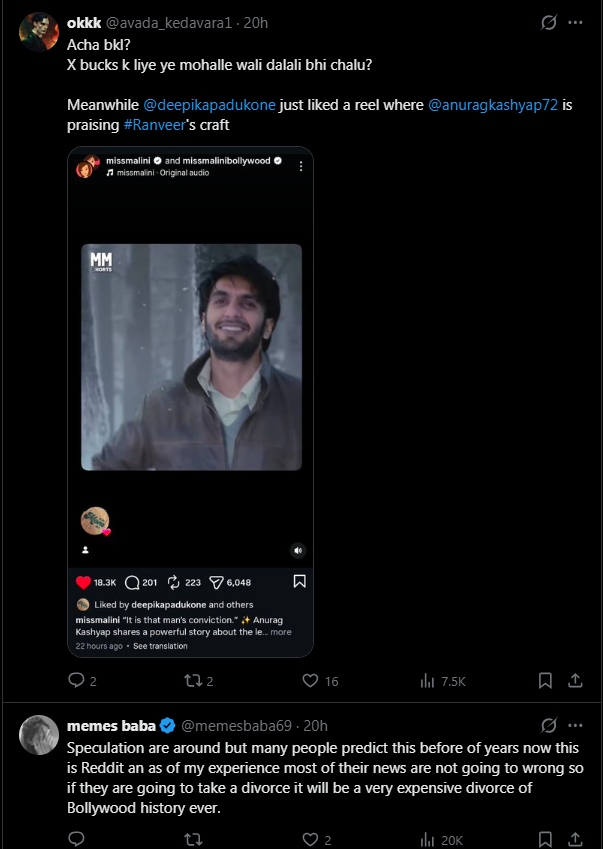Open more options on memes baba's tweet

[x=575, y=725]
